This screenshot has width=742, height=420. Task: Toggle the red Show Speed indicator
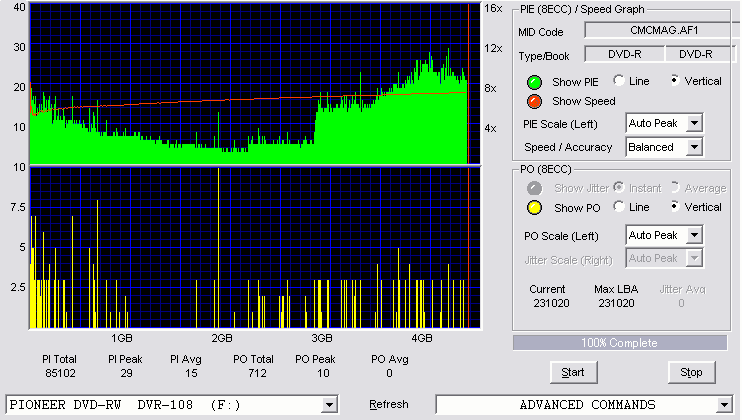click(534, 101)
